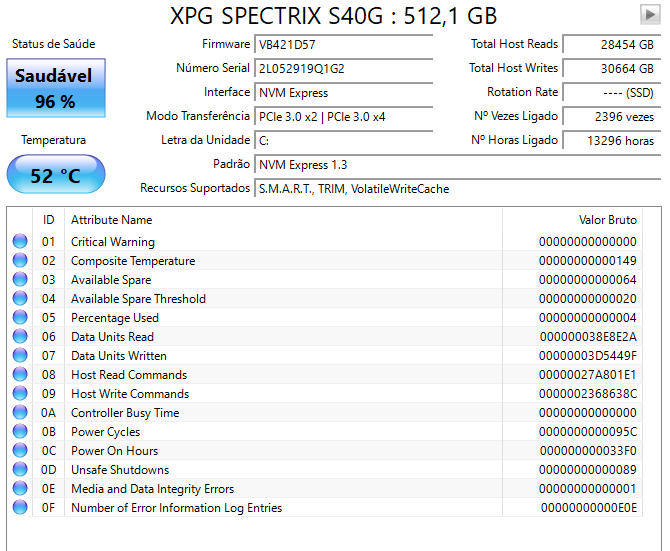Select the Composite Temperature attribute name
Image resolution: width=670 pixels, height=551 pixels.
click(133, 261)
